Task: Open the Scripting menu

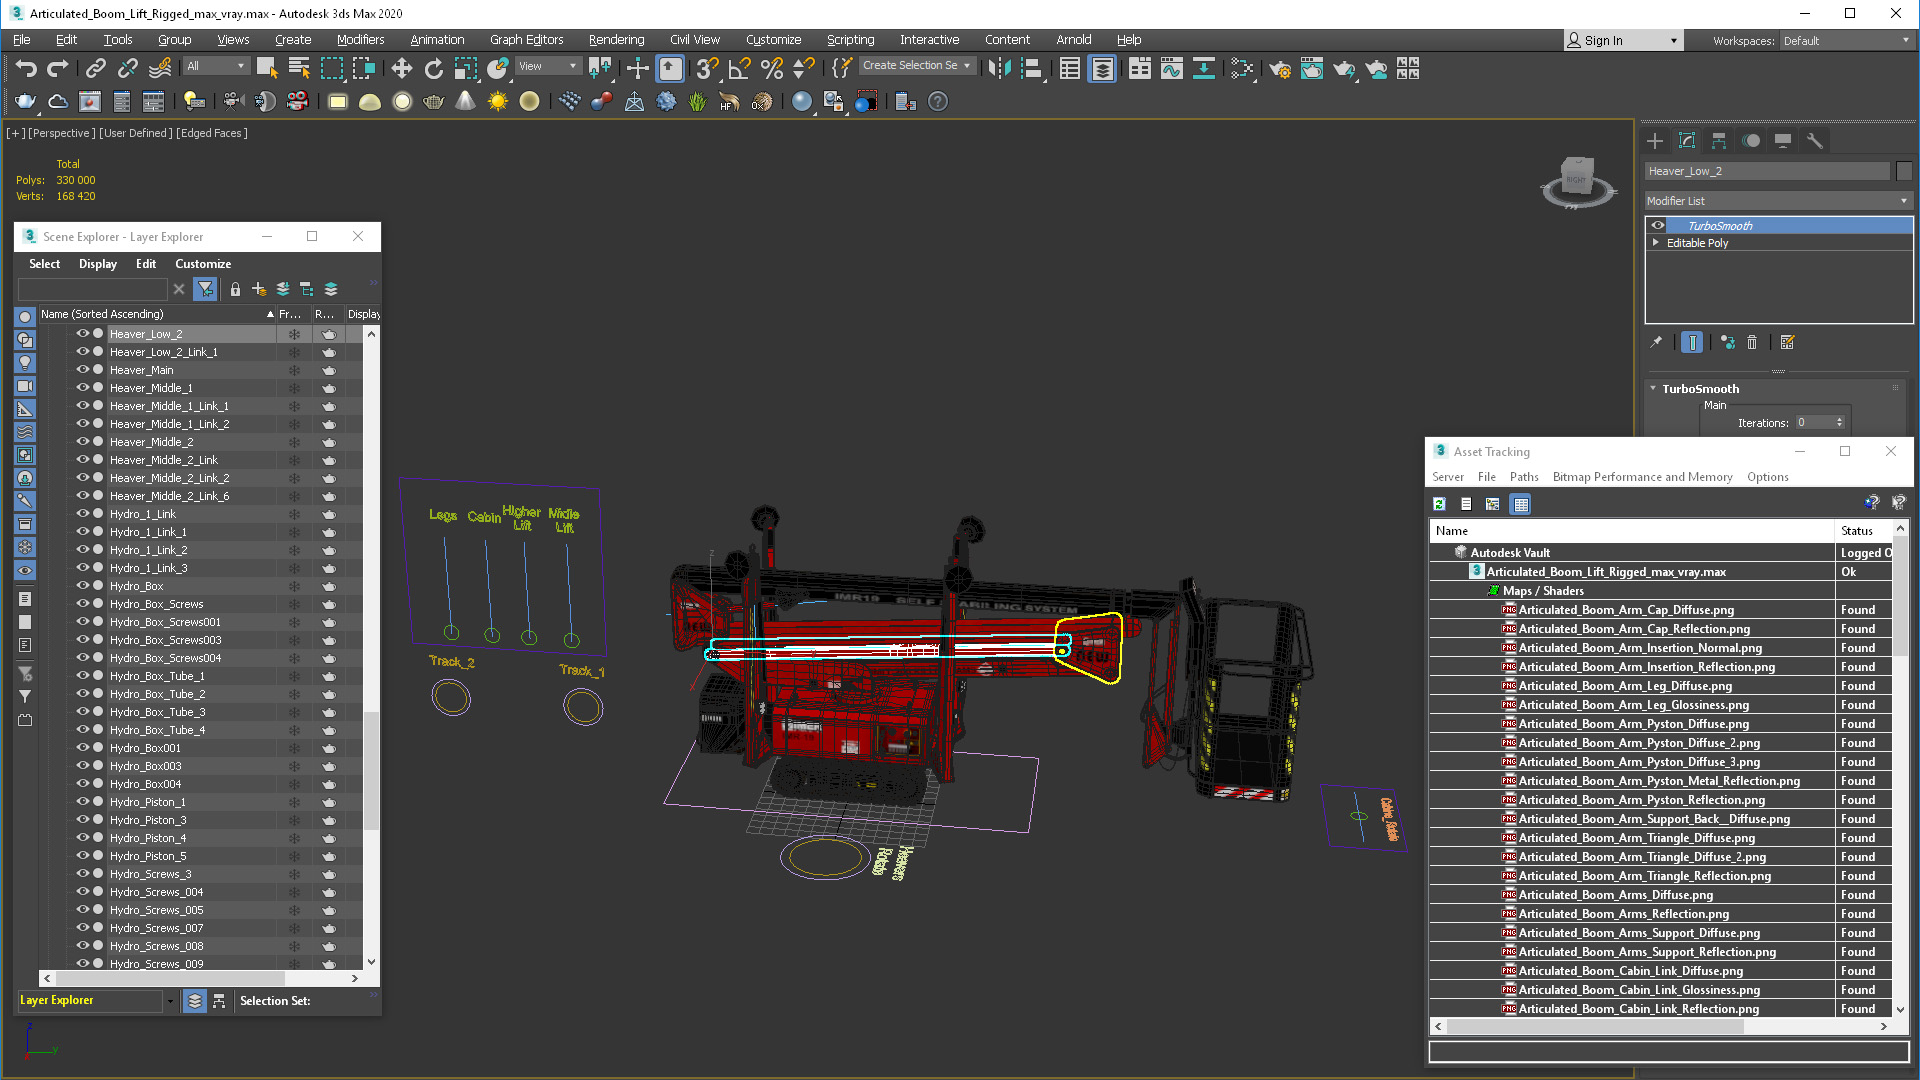Action: (x=850, y=40)
